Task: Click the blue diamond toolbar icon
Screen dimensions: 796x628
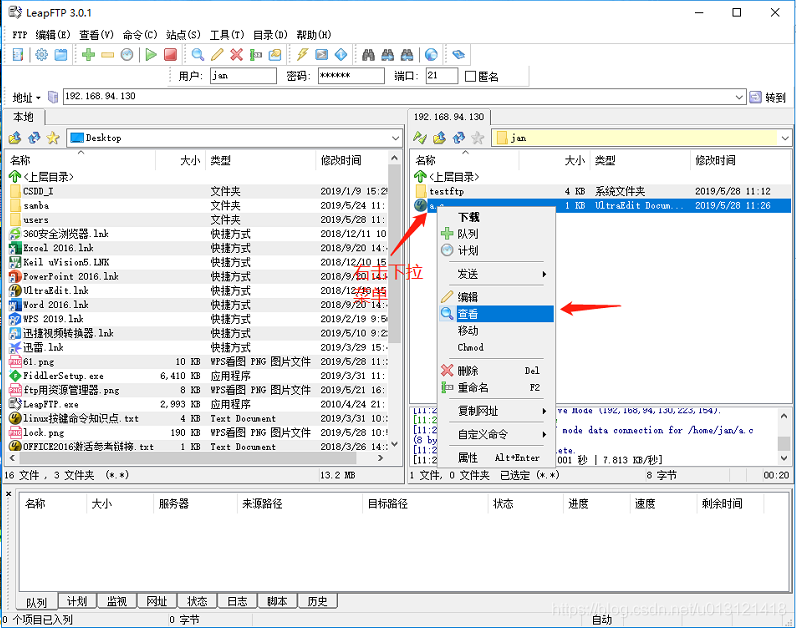Action: click(x=341, y=54)
